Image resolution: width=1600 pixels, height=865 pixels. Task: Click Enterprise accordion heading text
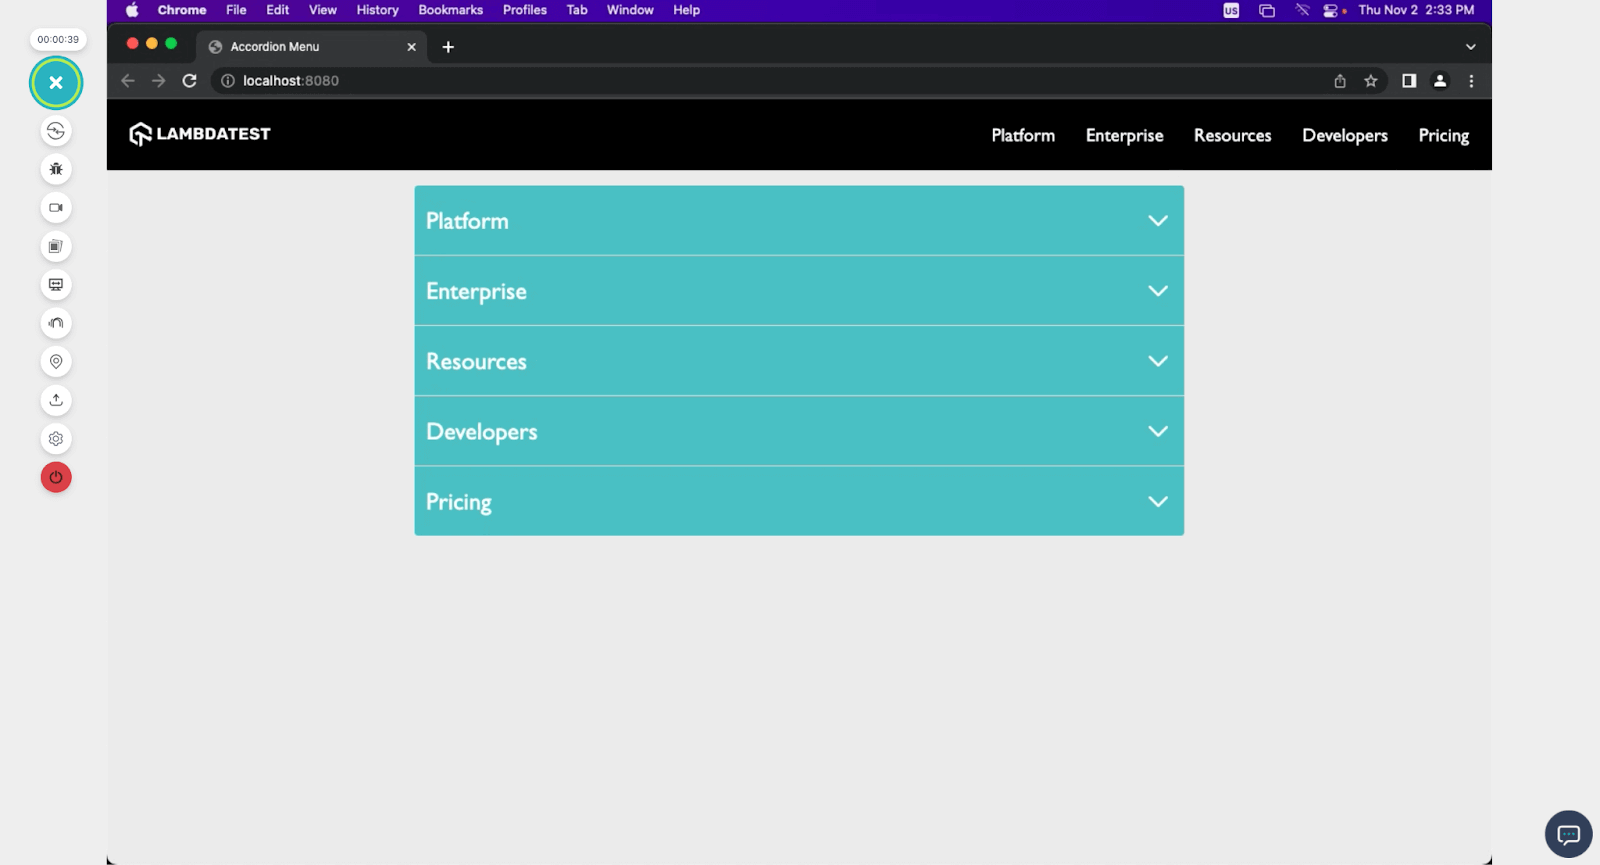point(476,292)
